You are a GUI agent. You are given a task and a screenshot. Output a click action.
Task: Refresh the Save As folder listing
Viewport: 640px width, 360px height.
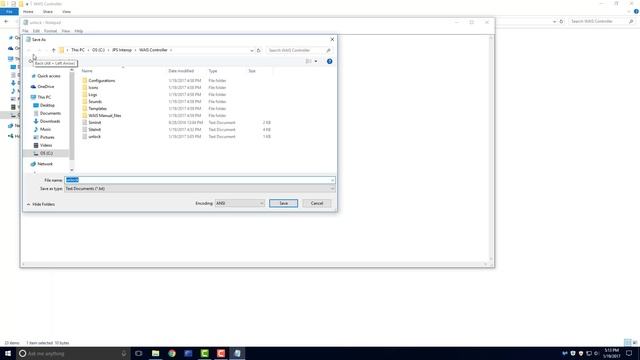click(258, 50)
